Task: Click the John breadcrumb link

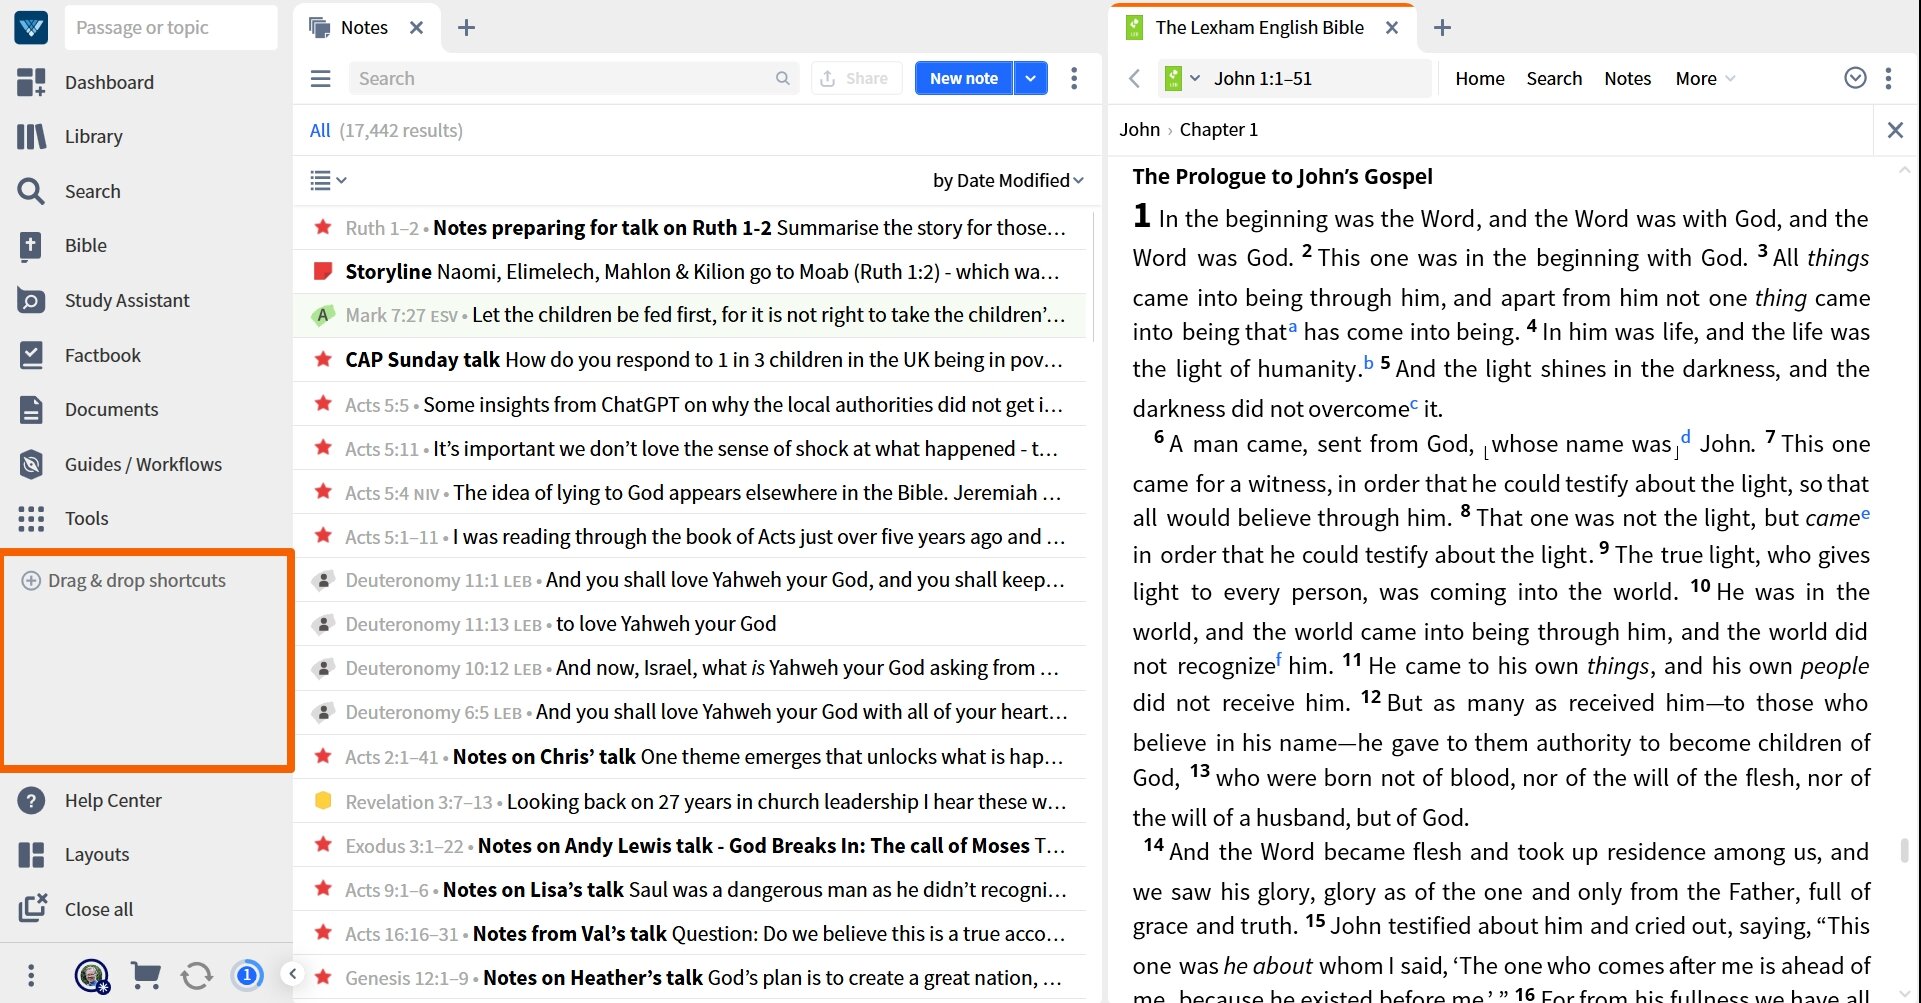Action: [1139, 130]
